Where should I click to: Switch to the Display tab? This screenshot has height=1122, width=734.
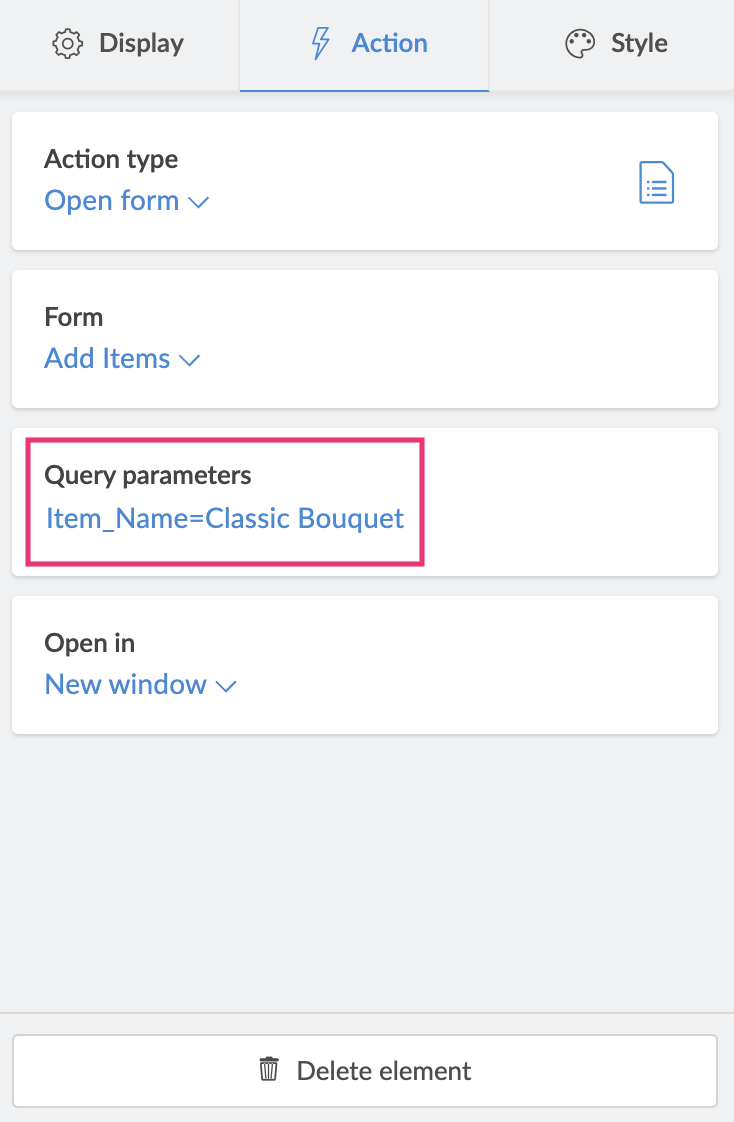click(141, 44)
